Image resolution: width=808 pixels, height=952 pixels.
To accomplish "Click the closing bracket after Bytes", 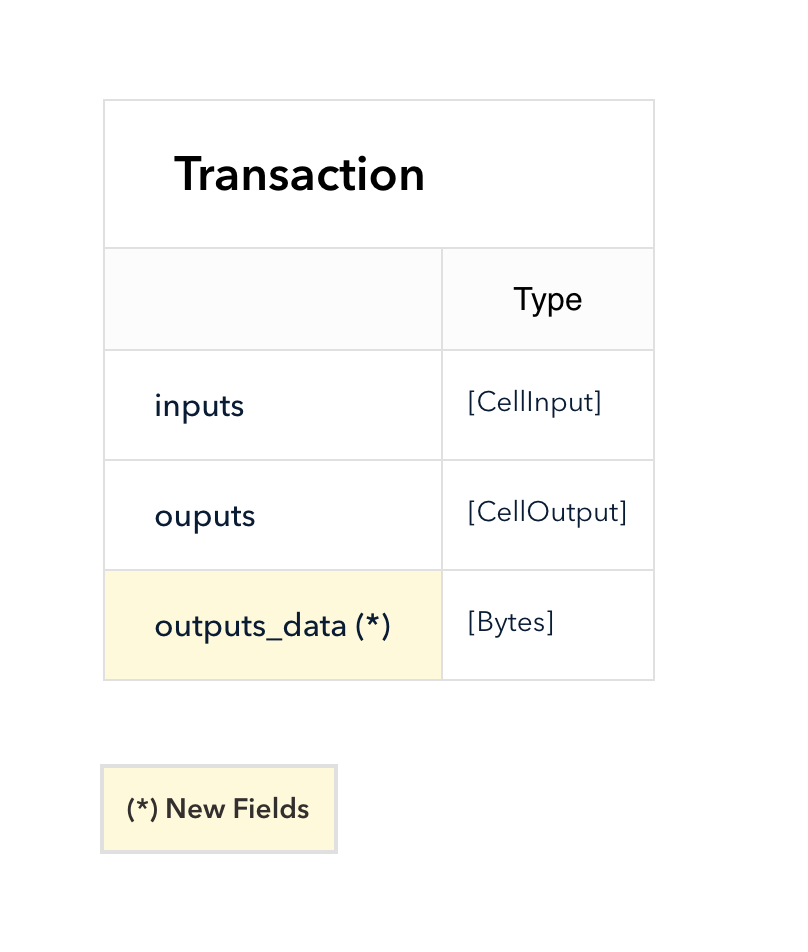I will coord(550,622).
